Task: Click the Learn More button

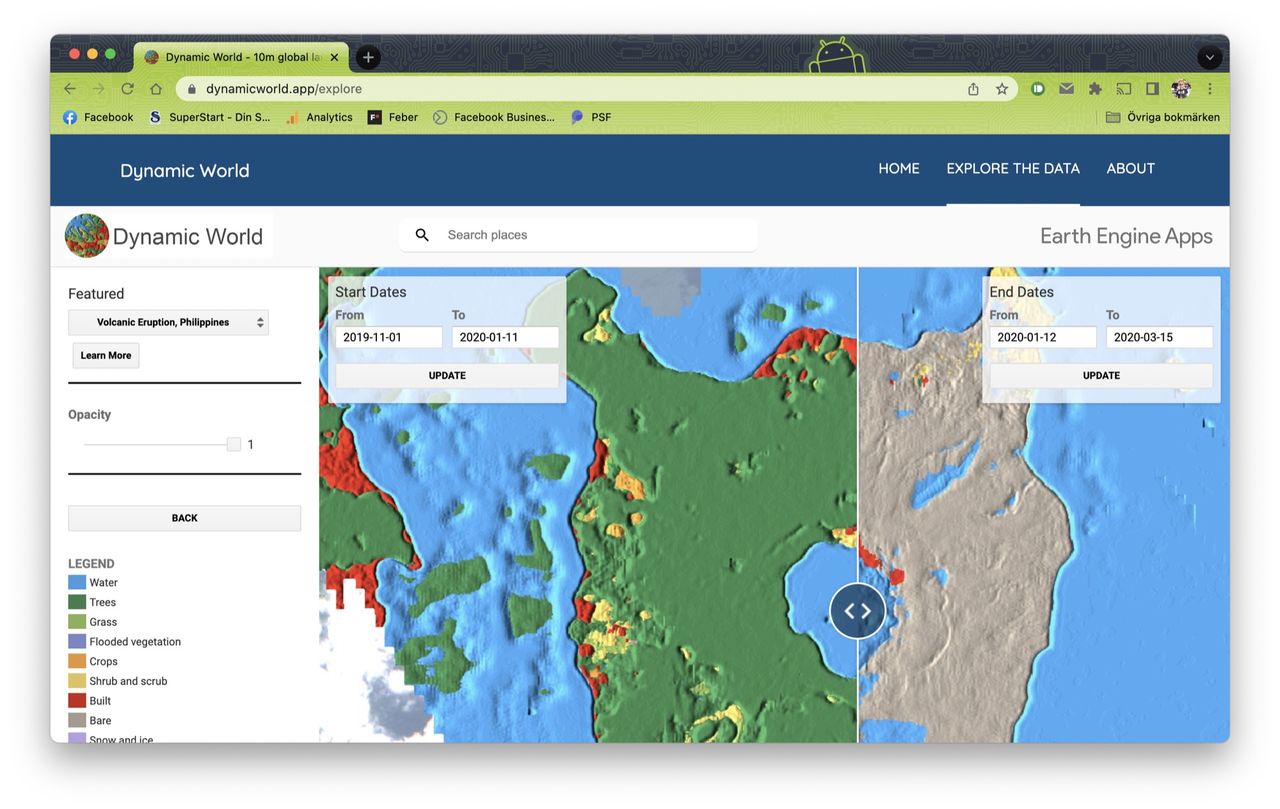Action: pyautogui.click(x=106, y=356)
